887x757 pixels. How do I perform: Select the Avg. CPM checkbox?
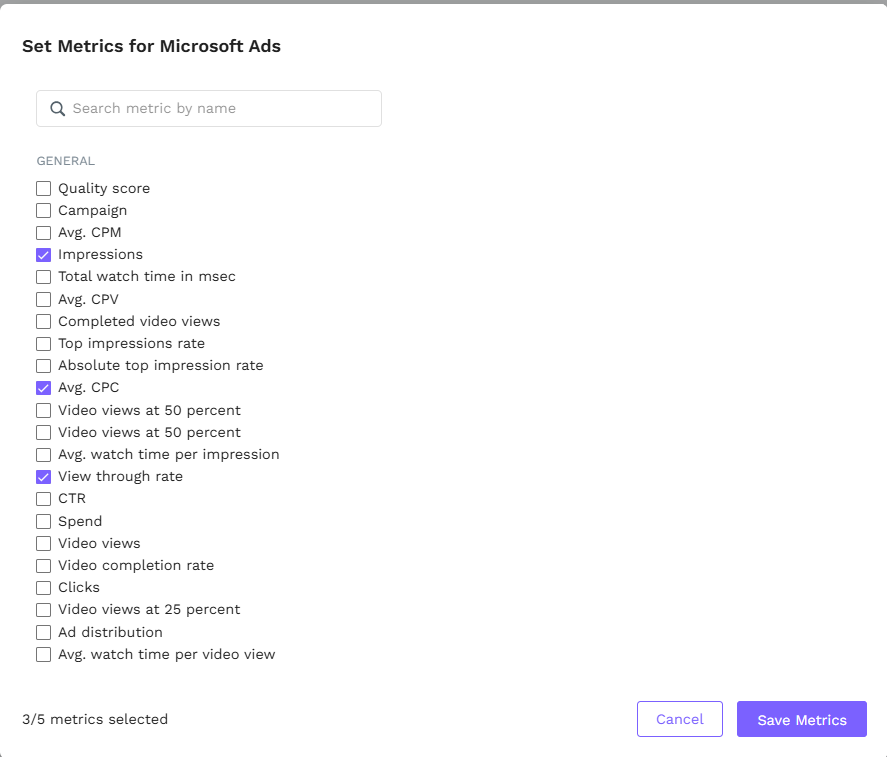[44, 233]
